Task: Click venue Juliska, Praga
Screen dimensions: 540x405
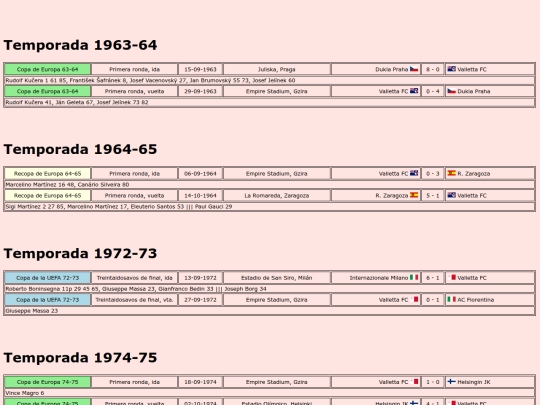Action: 277,70
